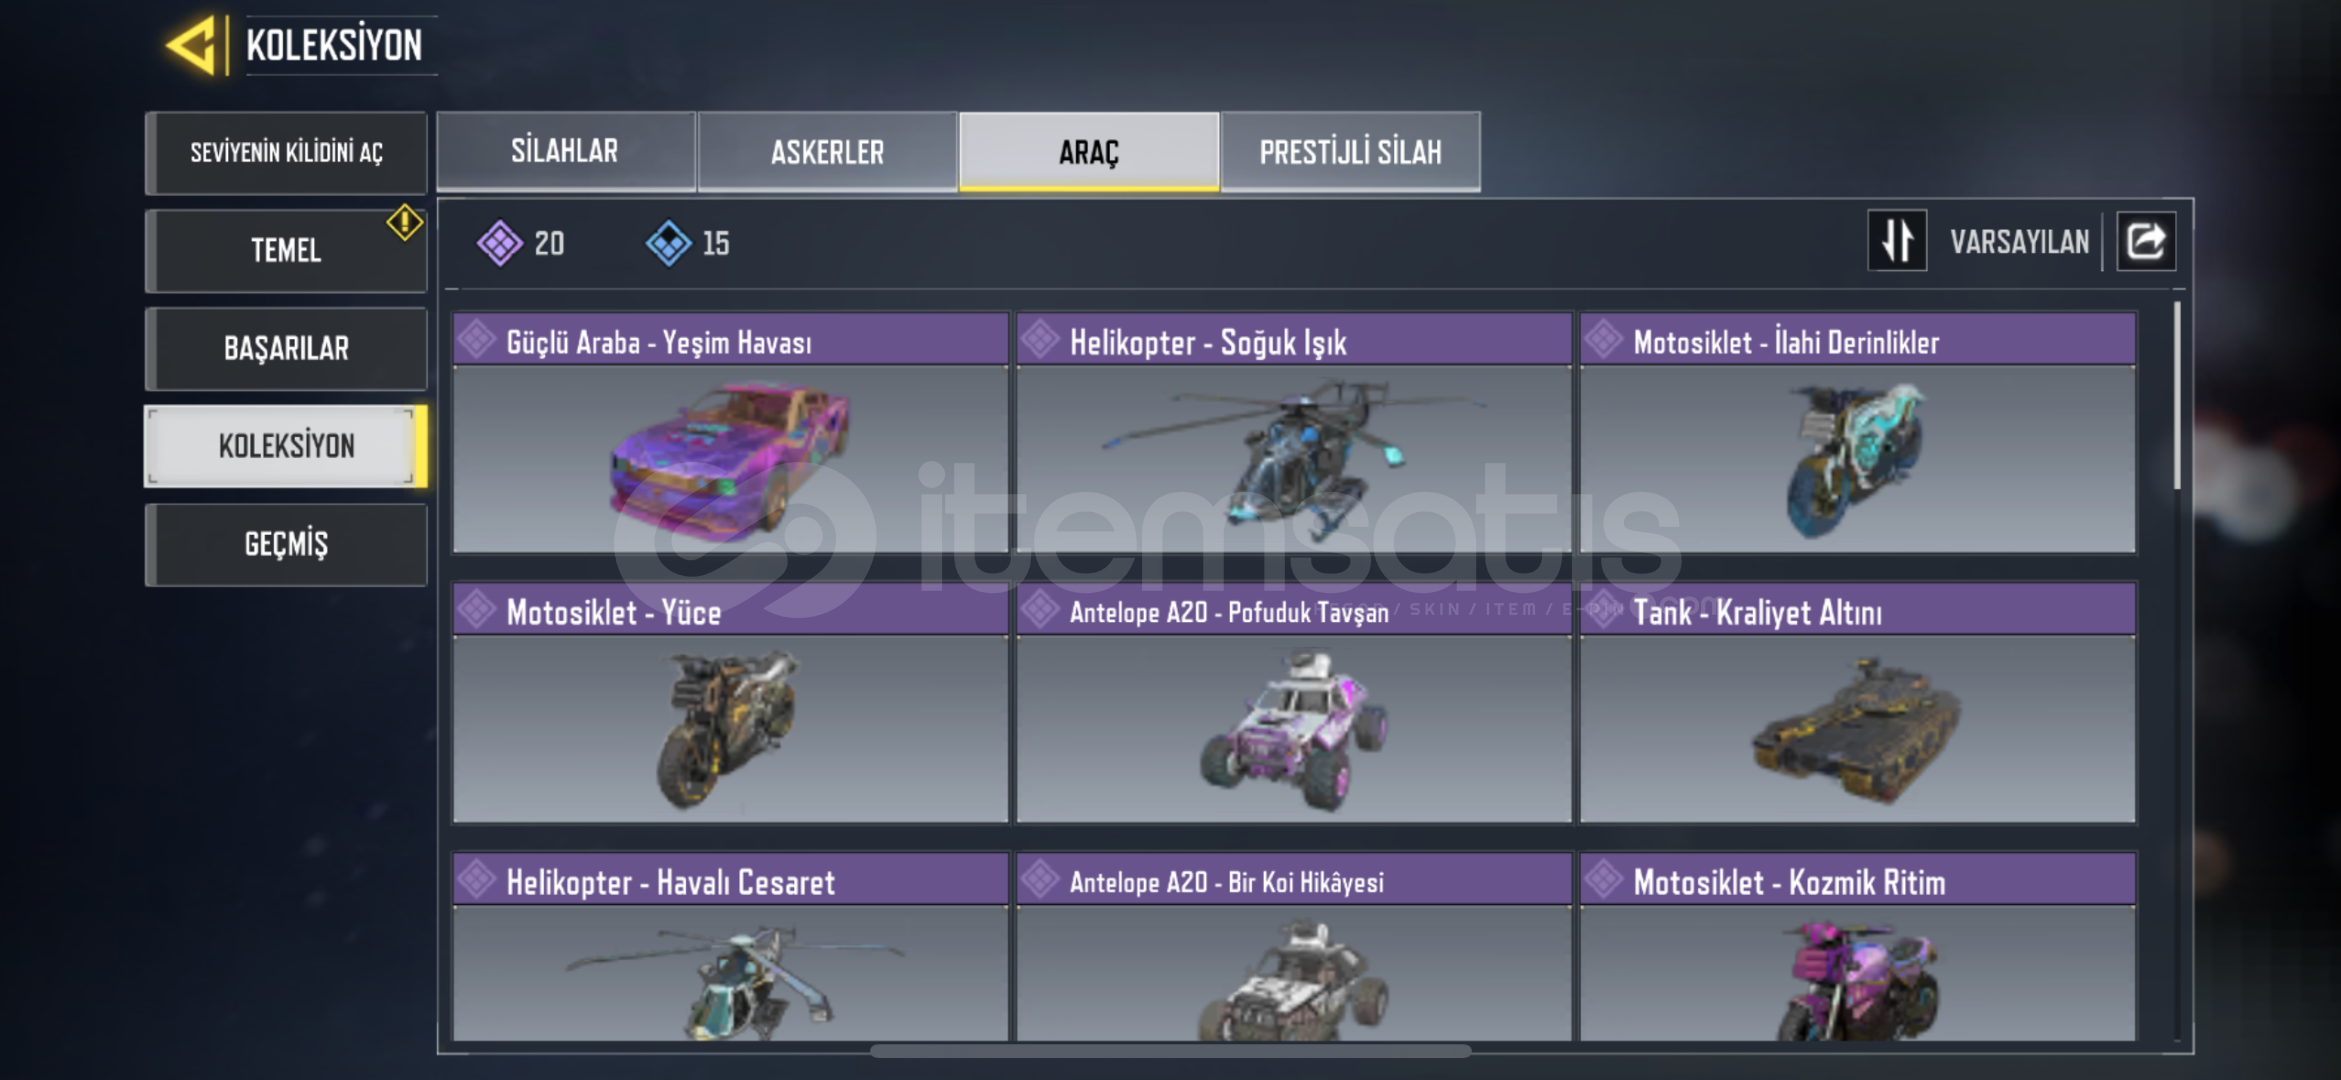
Task: Click the SEVİYENİN KİLİDİNİ AÇ button
Action: click(286, 152)
